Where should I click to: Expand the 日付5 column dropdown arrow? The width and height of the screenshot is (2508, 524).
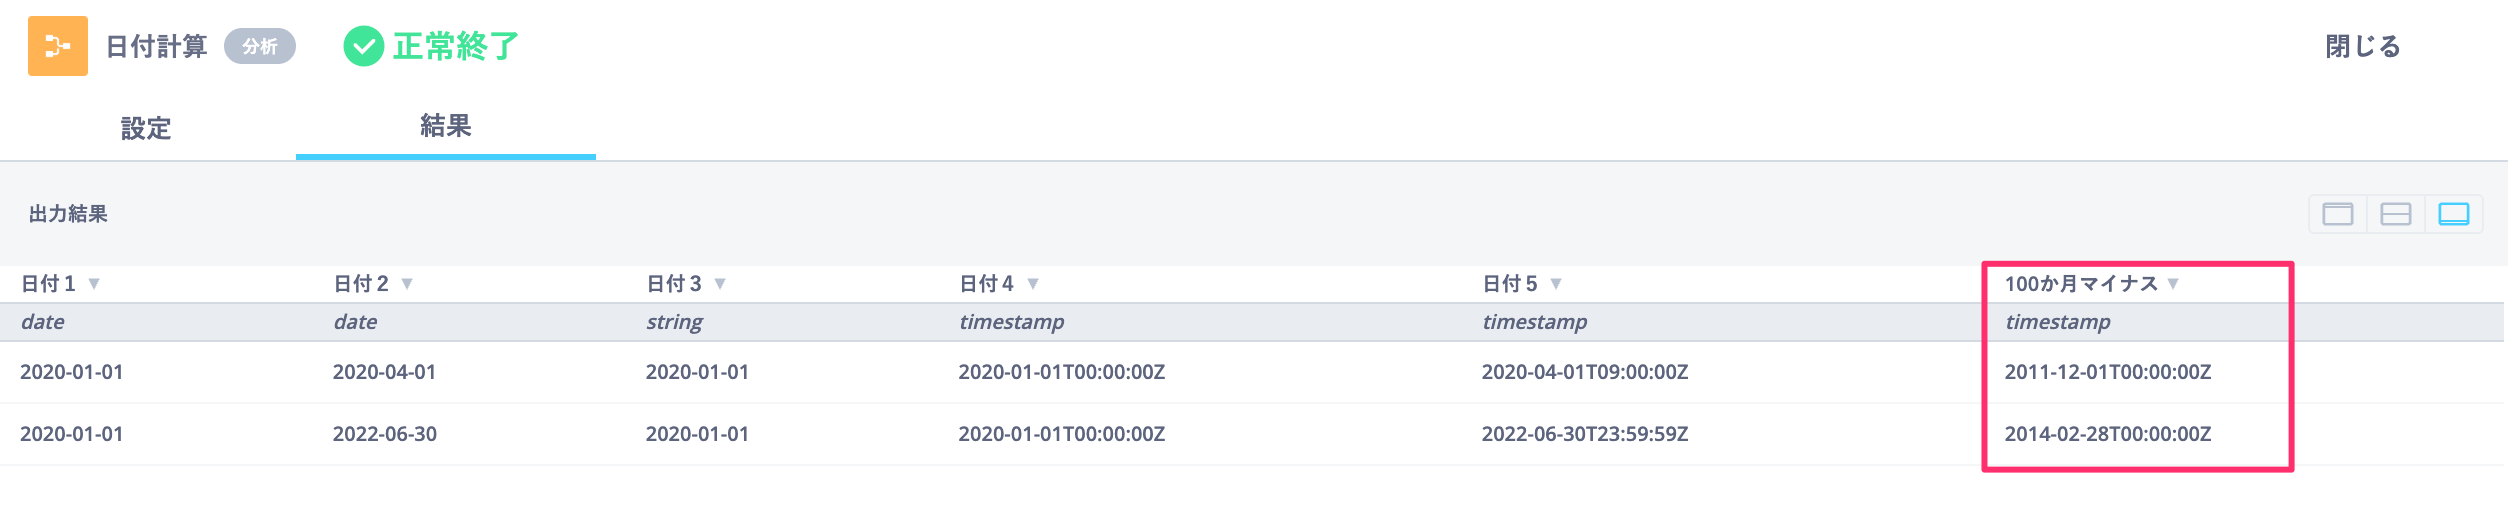[1556, 284]
